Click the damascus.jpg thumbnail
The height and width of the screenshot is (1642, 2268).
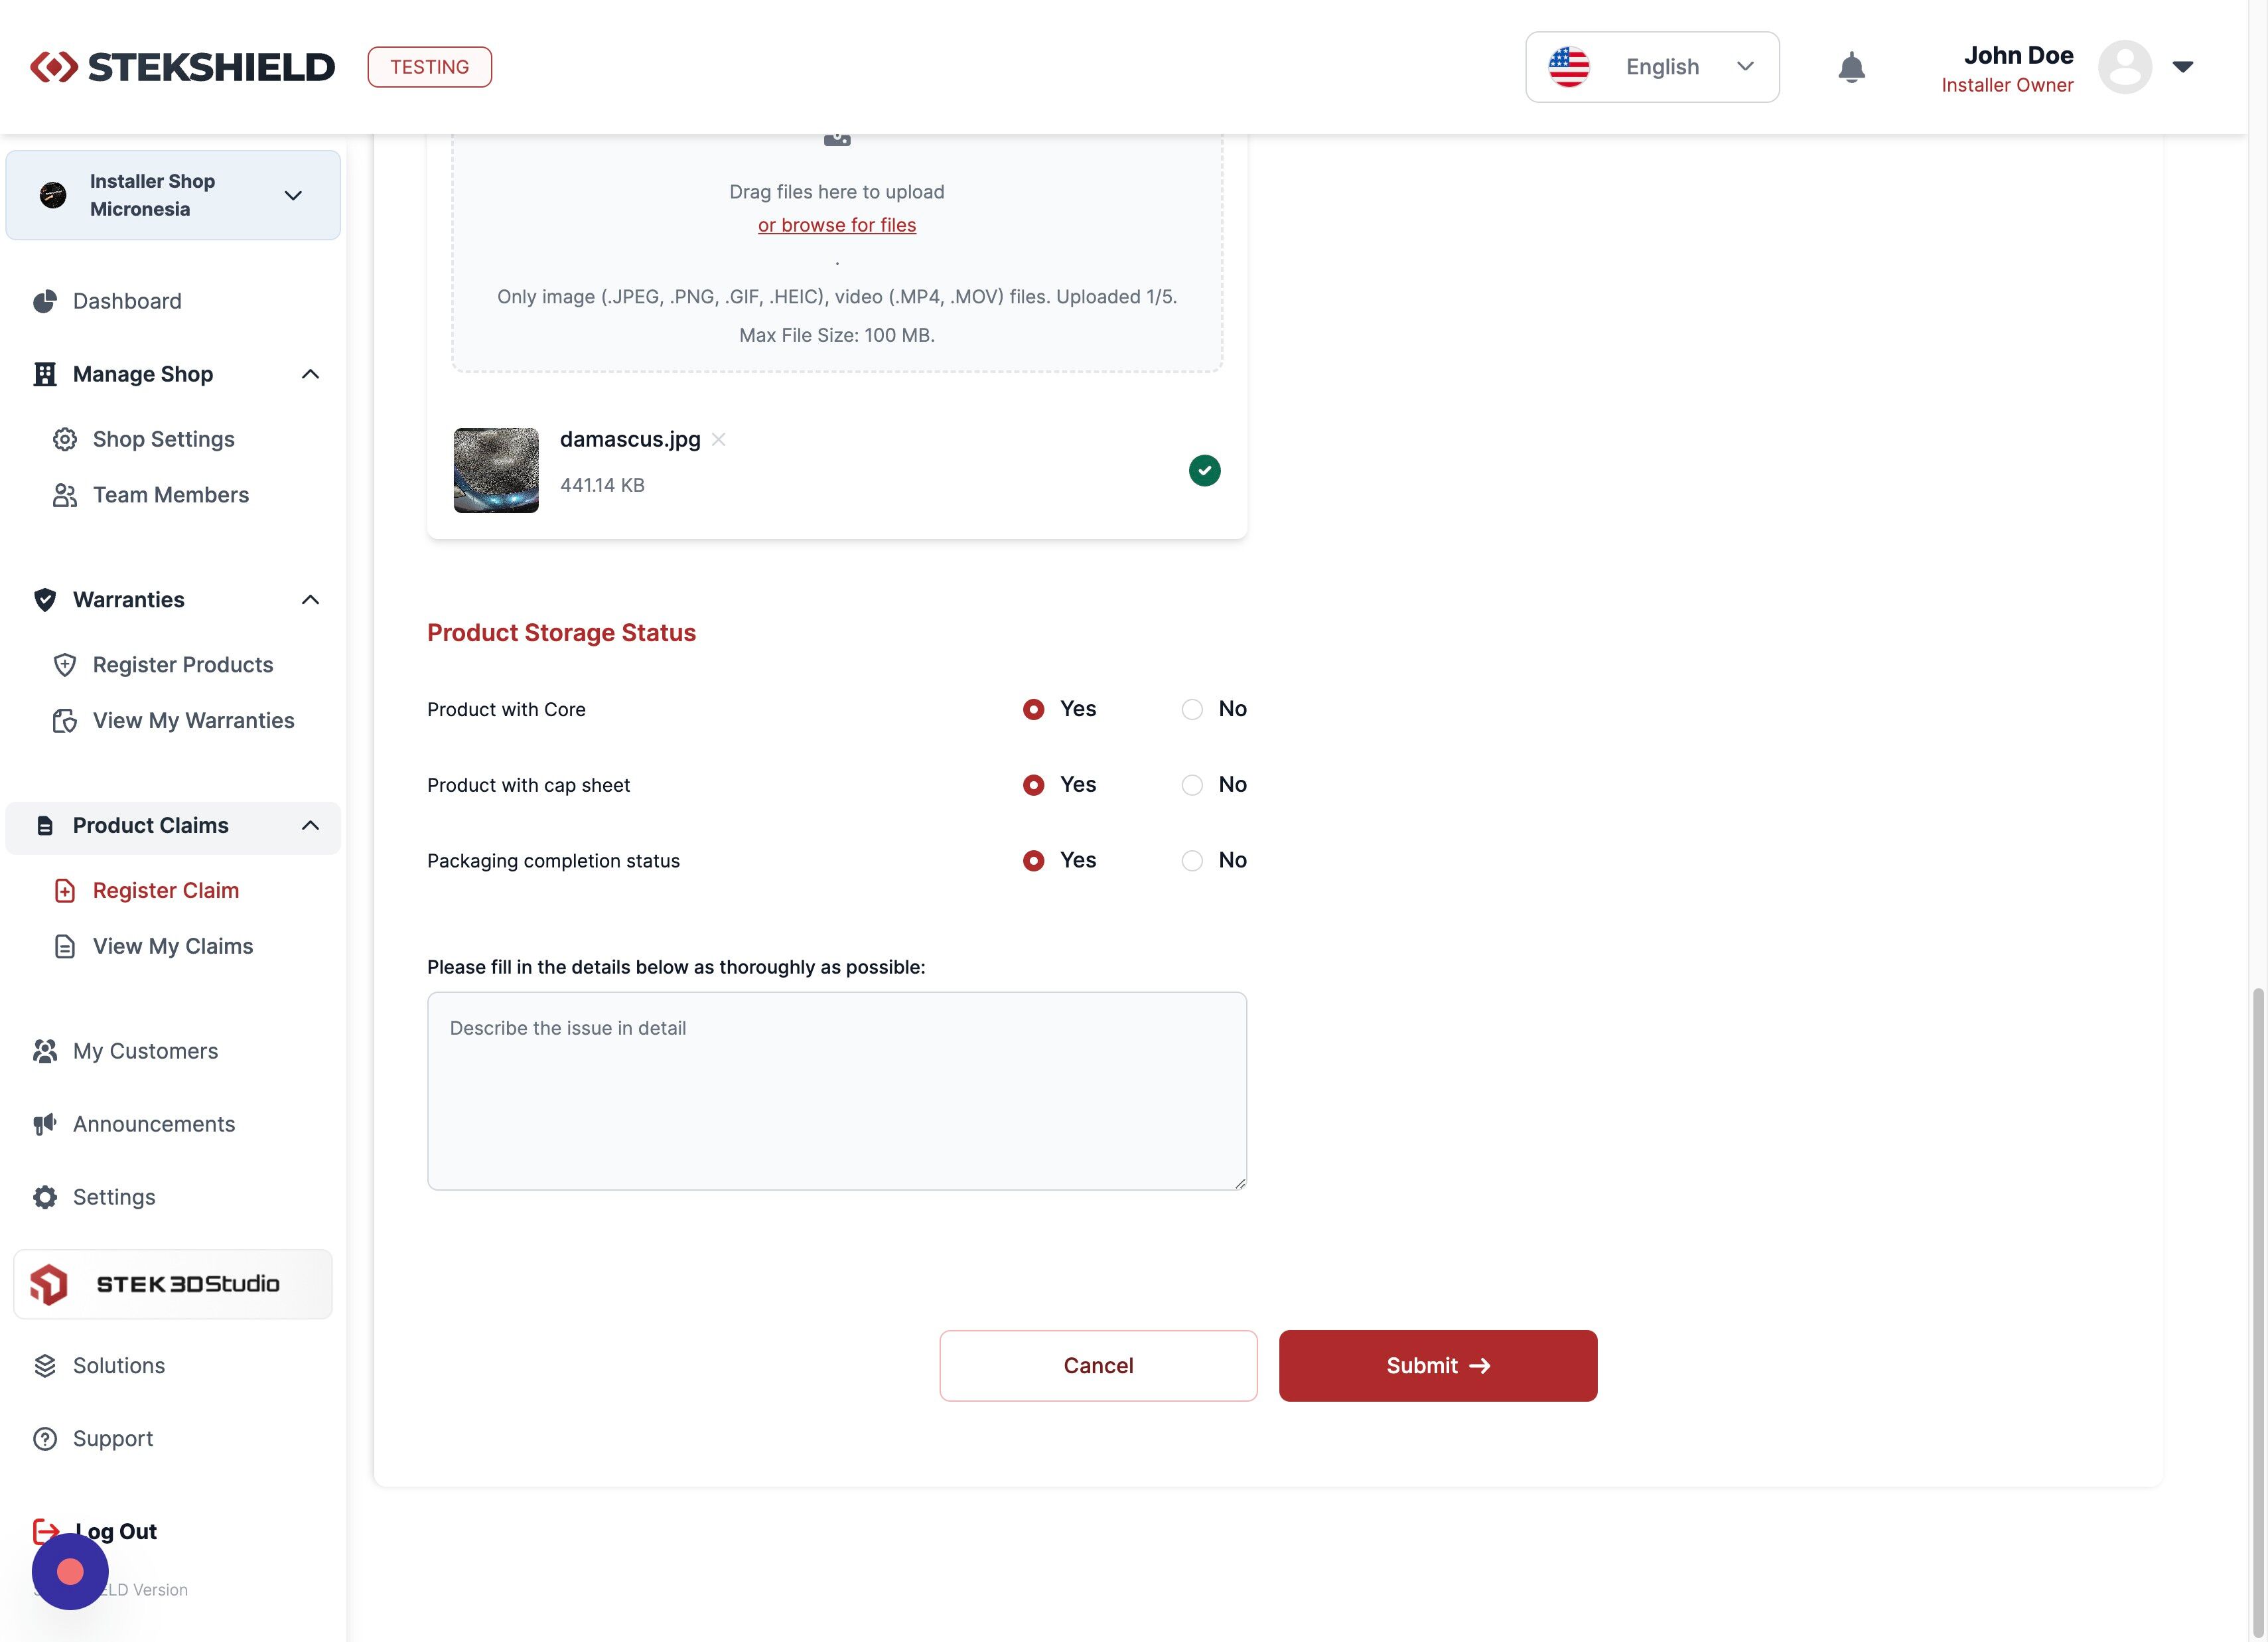click(496, 470)
